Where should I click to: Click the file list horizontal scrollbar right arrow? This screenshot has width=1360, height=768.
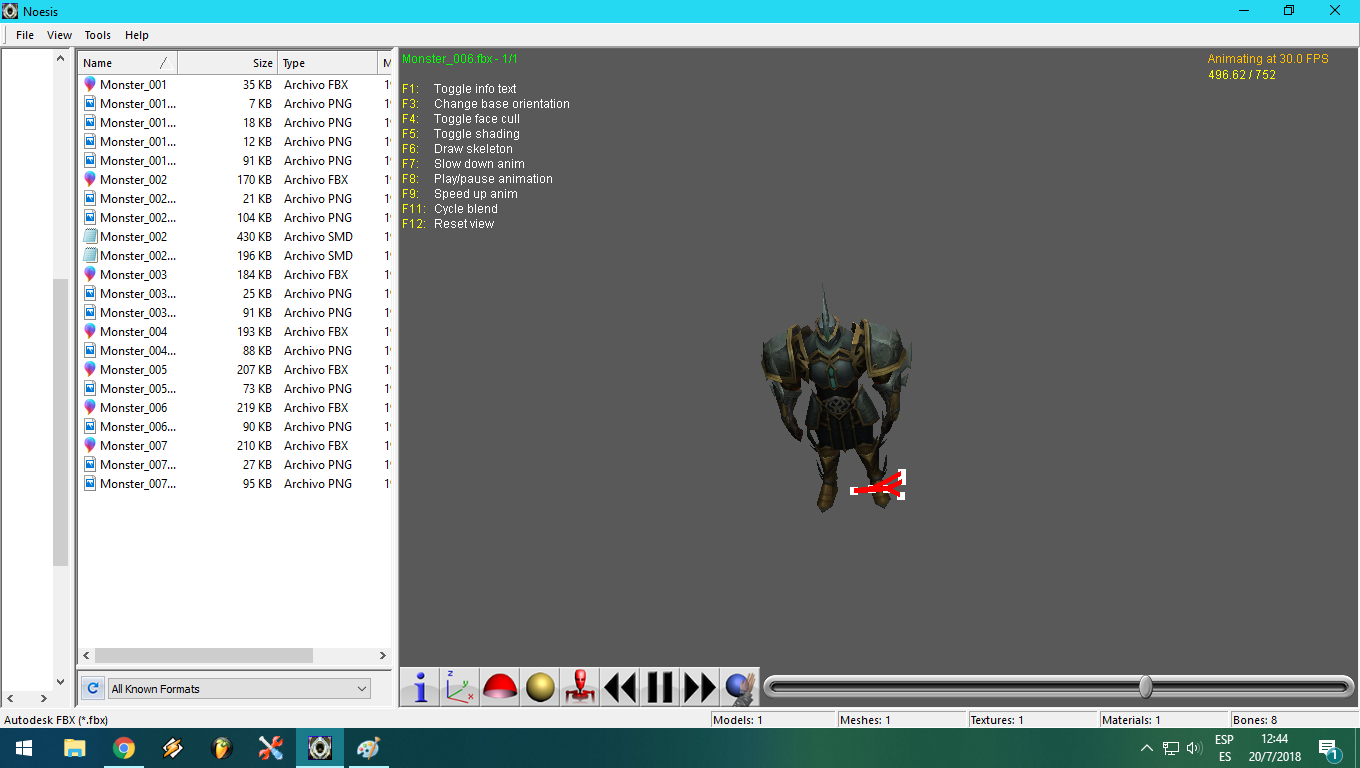pyautogui.click(x=382, y=656)
